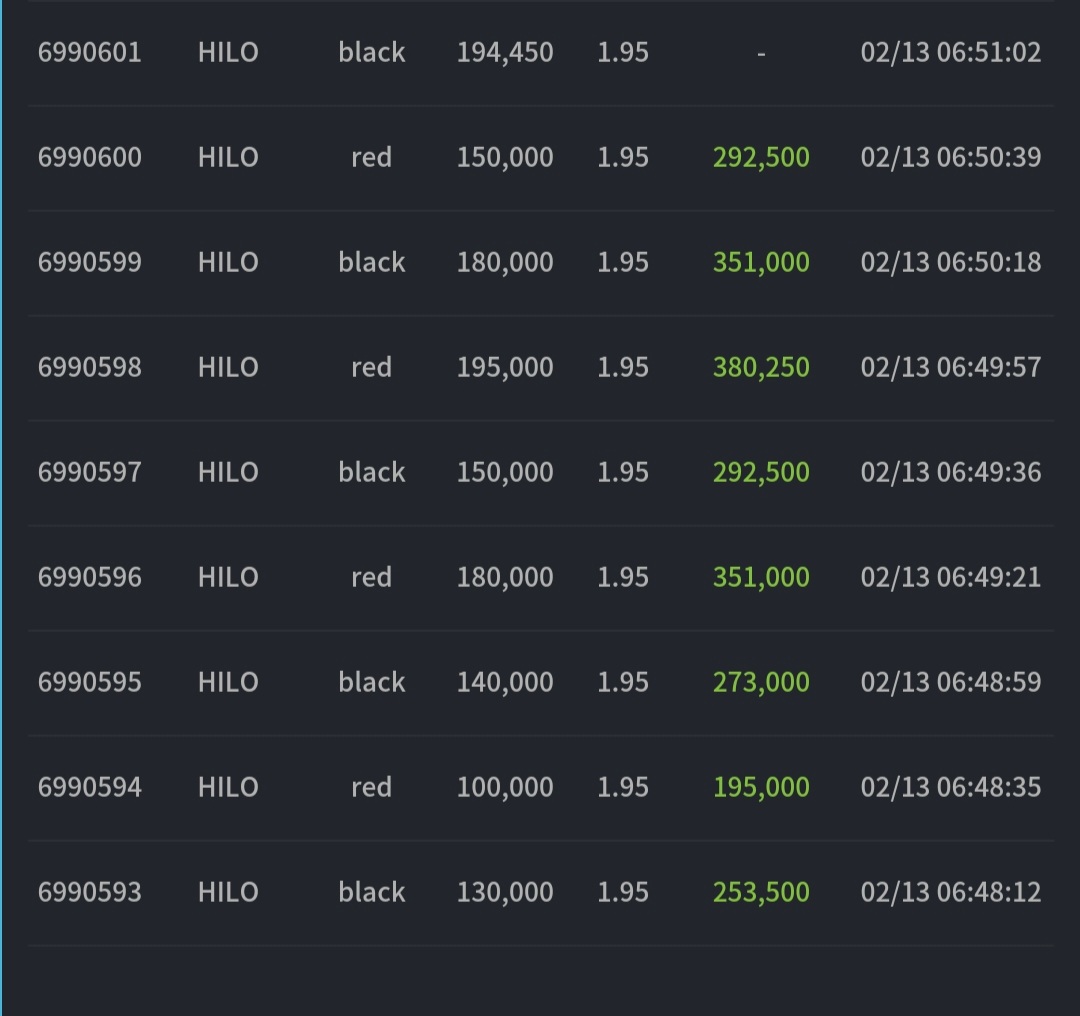Open bet row 6990600
The width and height of the screenshot is (1080, 1016).
[541, 158]
